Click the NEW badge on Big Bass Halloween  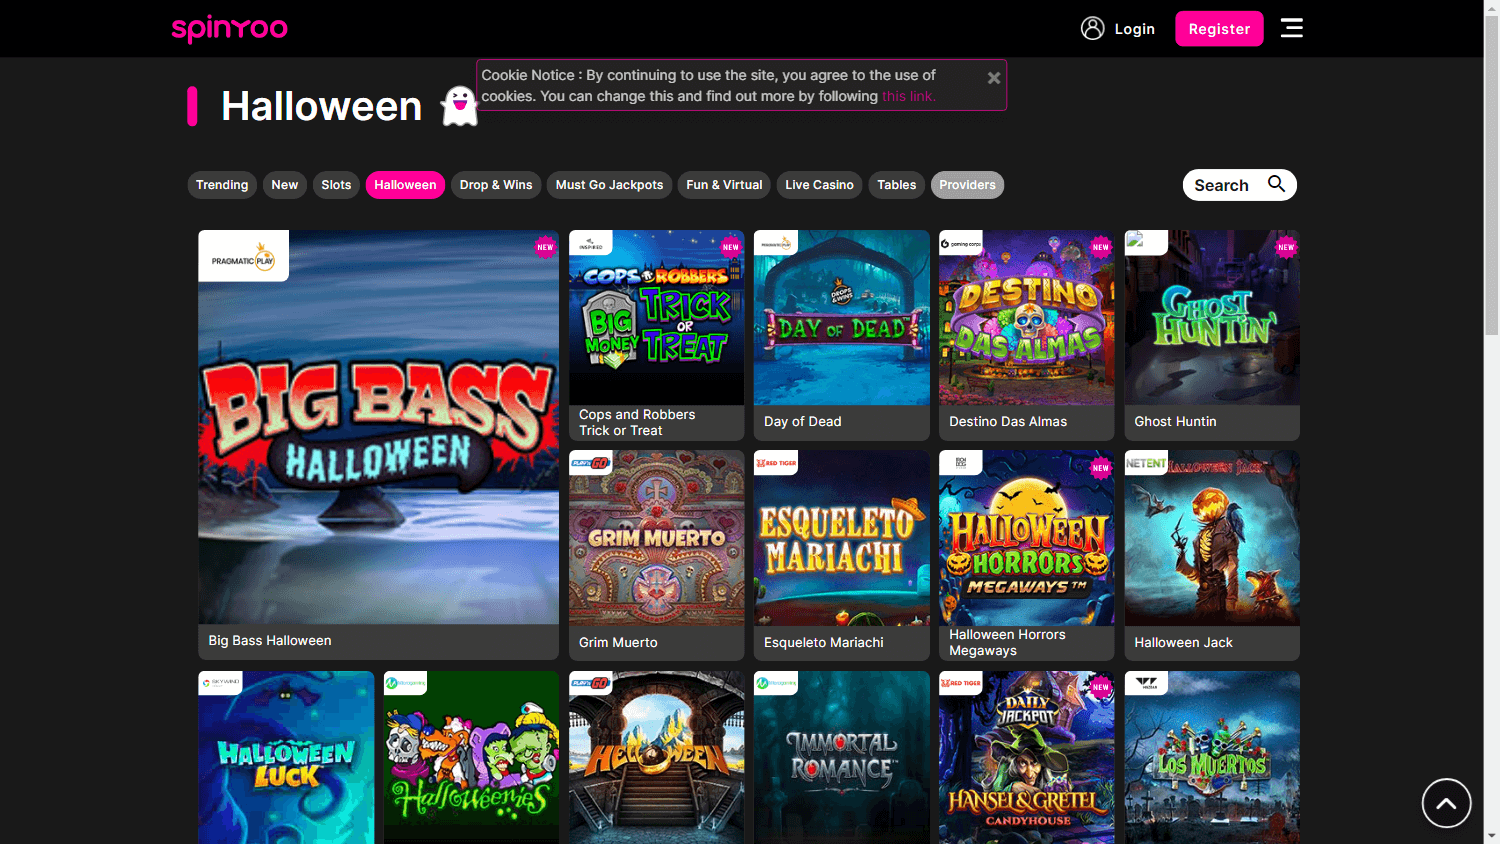[x=545, y=247]
